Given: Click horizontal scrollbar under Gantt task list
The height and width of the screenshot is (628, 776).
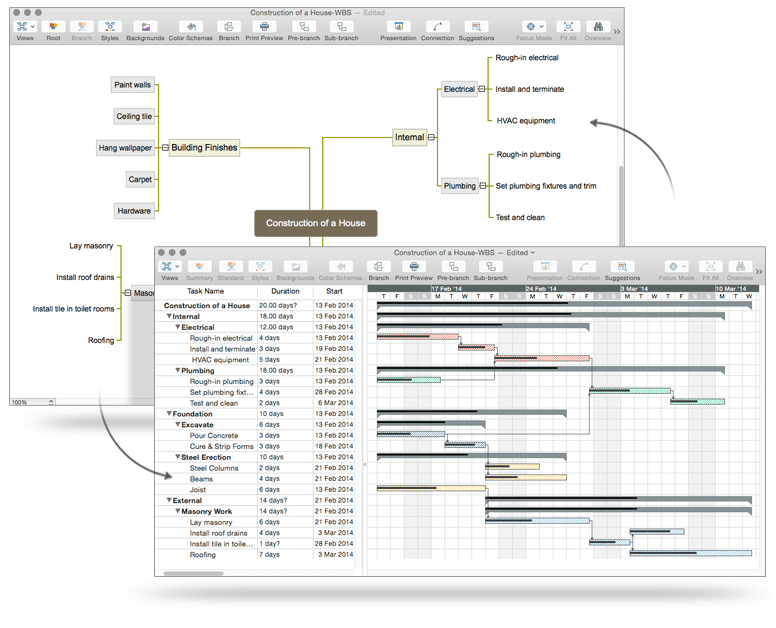Looking at the screenshot, I should (194, 574).
